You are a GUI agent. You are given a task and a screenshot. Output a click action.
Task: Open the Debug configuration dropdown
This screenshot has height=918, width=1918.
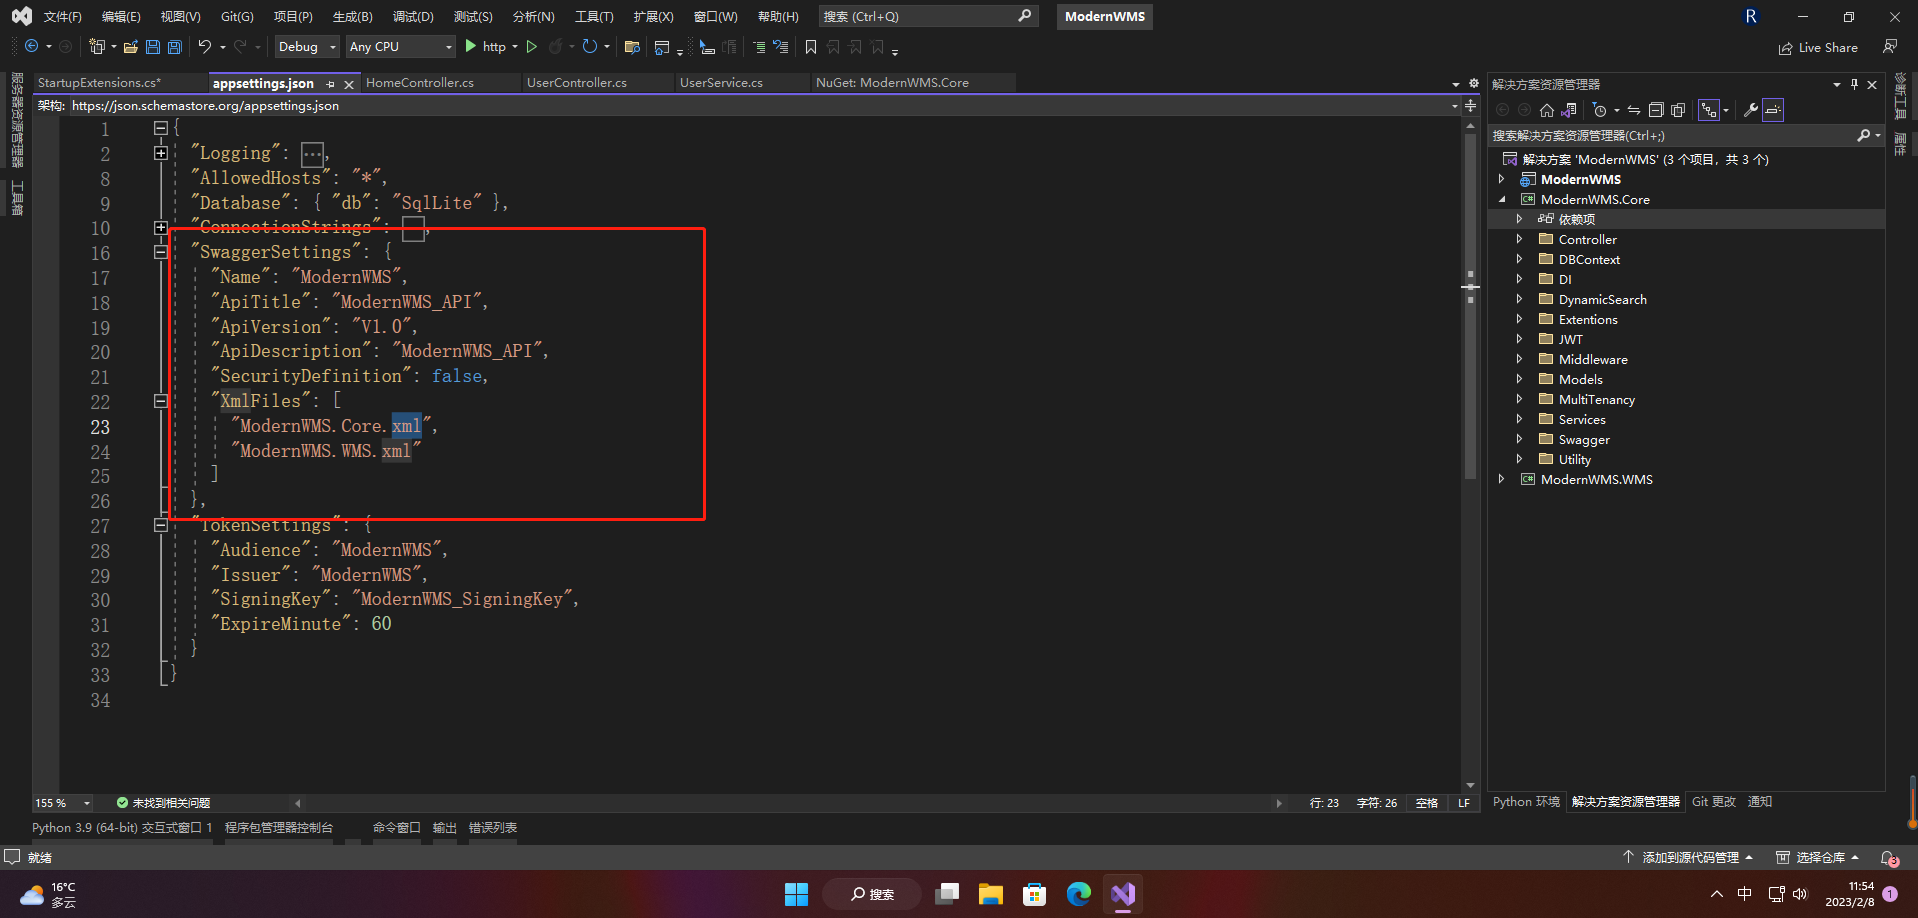[307, 47]
